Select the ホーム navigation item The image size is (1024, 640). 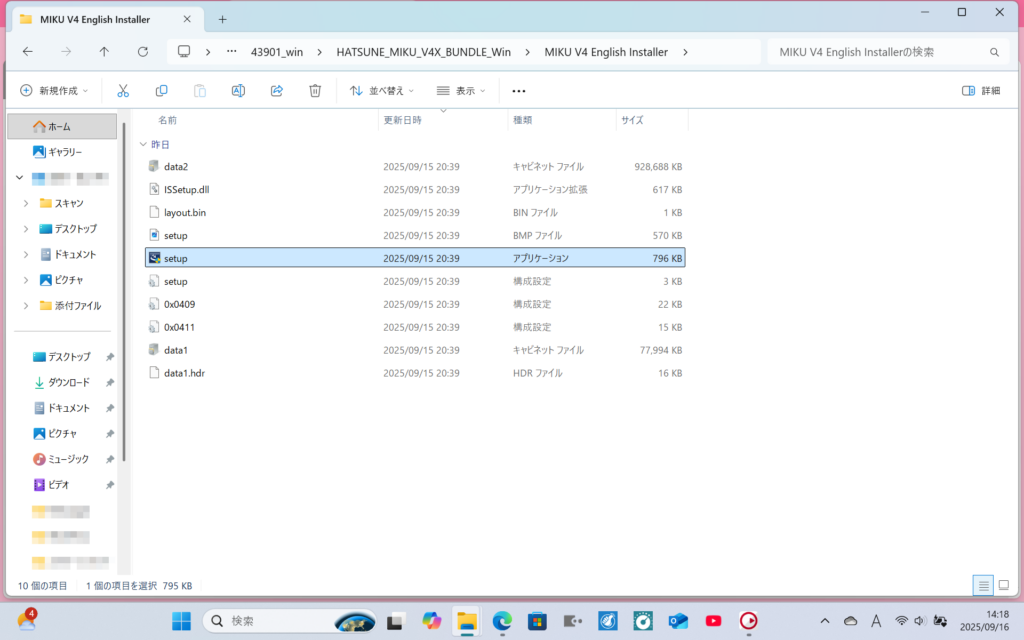(58, 126)
